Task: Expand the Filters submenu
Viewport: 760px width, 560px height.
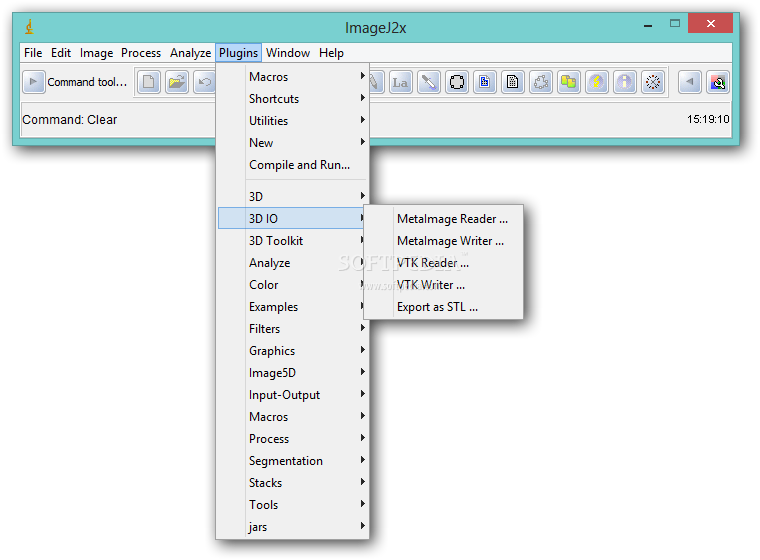Action: pyautogui.click(x=292, y=328)
